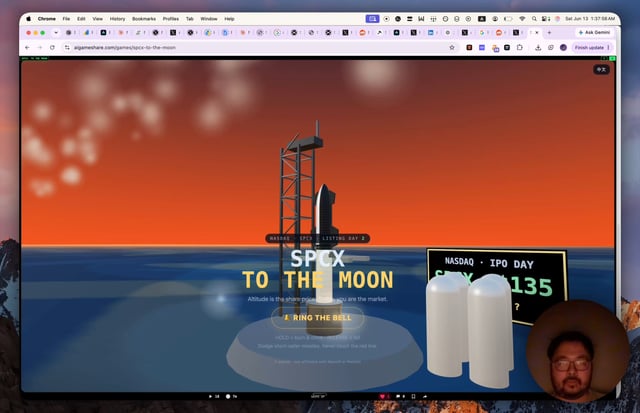The width and height of the screenshot is (640, 413).
Task: Open the Chrome profile avatar
Action: click(x=563, y=48)
